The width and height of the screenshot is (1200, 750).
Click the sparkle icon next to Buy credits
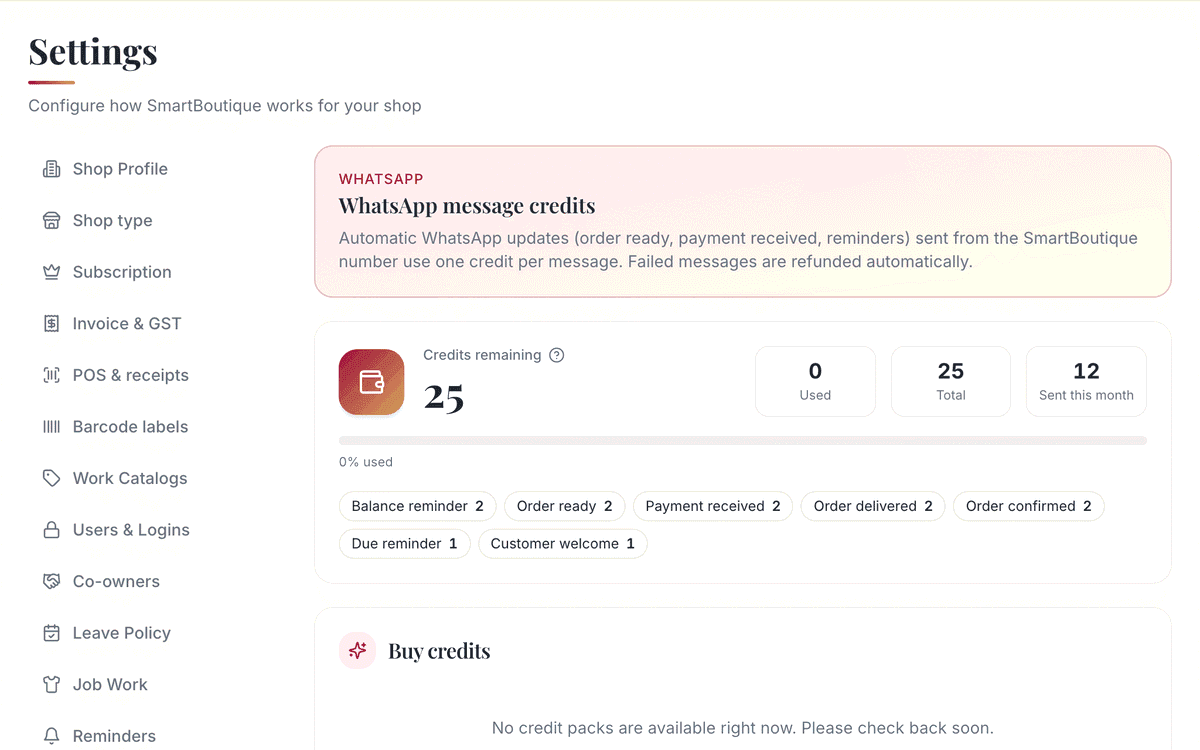(x=357, y=651)
